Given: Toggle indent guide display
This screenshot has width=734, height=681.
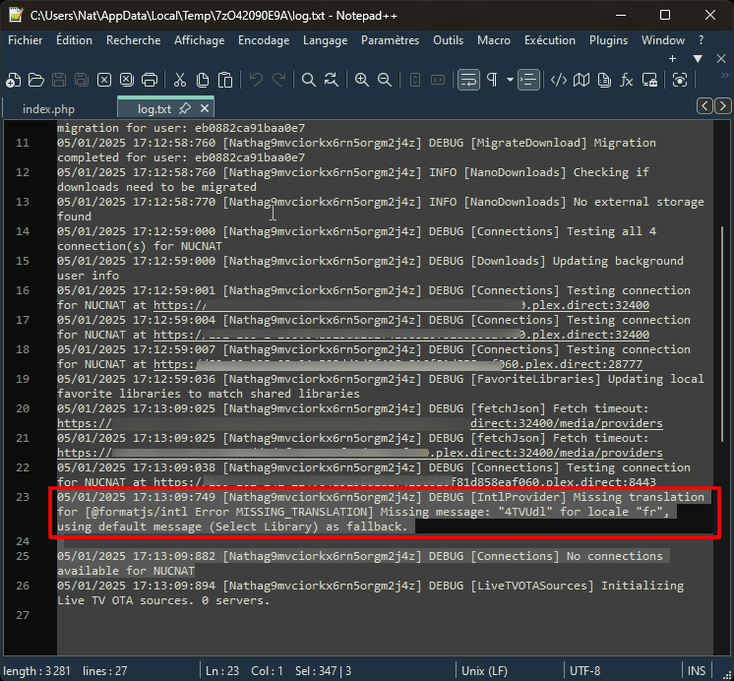Looking at the screenshot, I should coord(528,80).
